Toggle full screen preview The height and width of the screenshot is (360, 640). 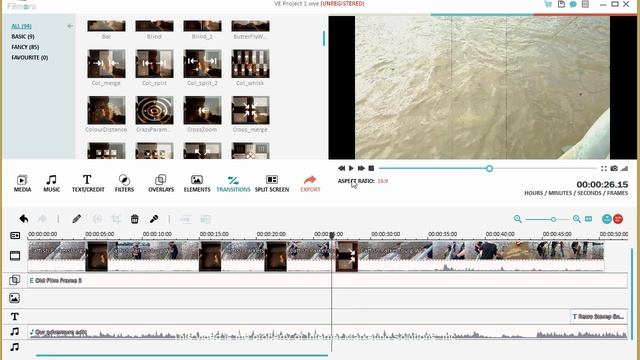point(604,168)
